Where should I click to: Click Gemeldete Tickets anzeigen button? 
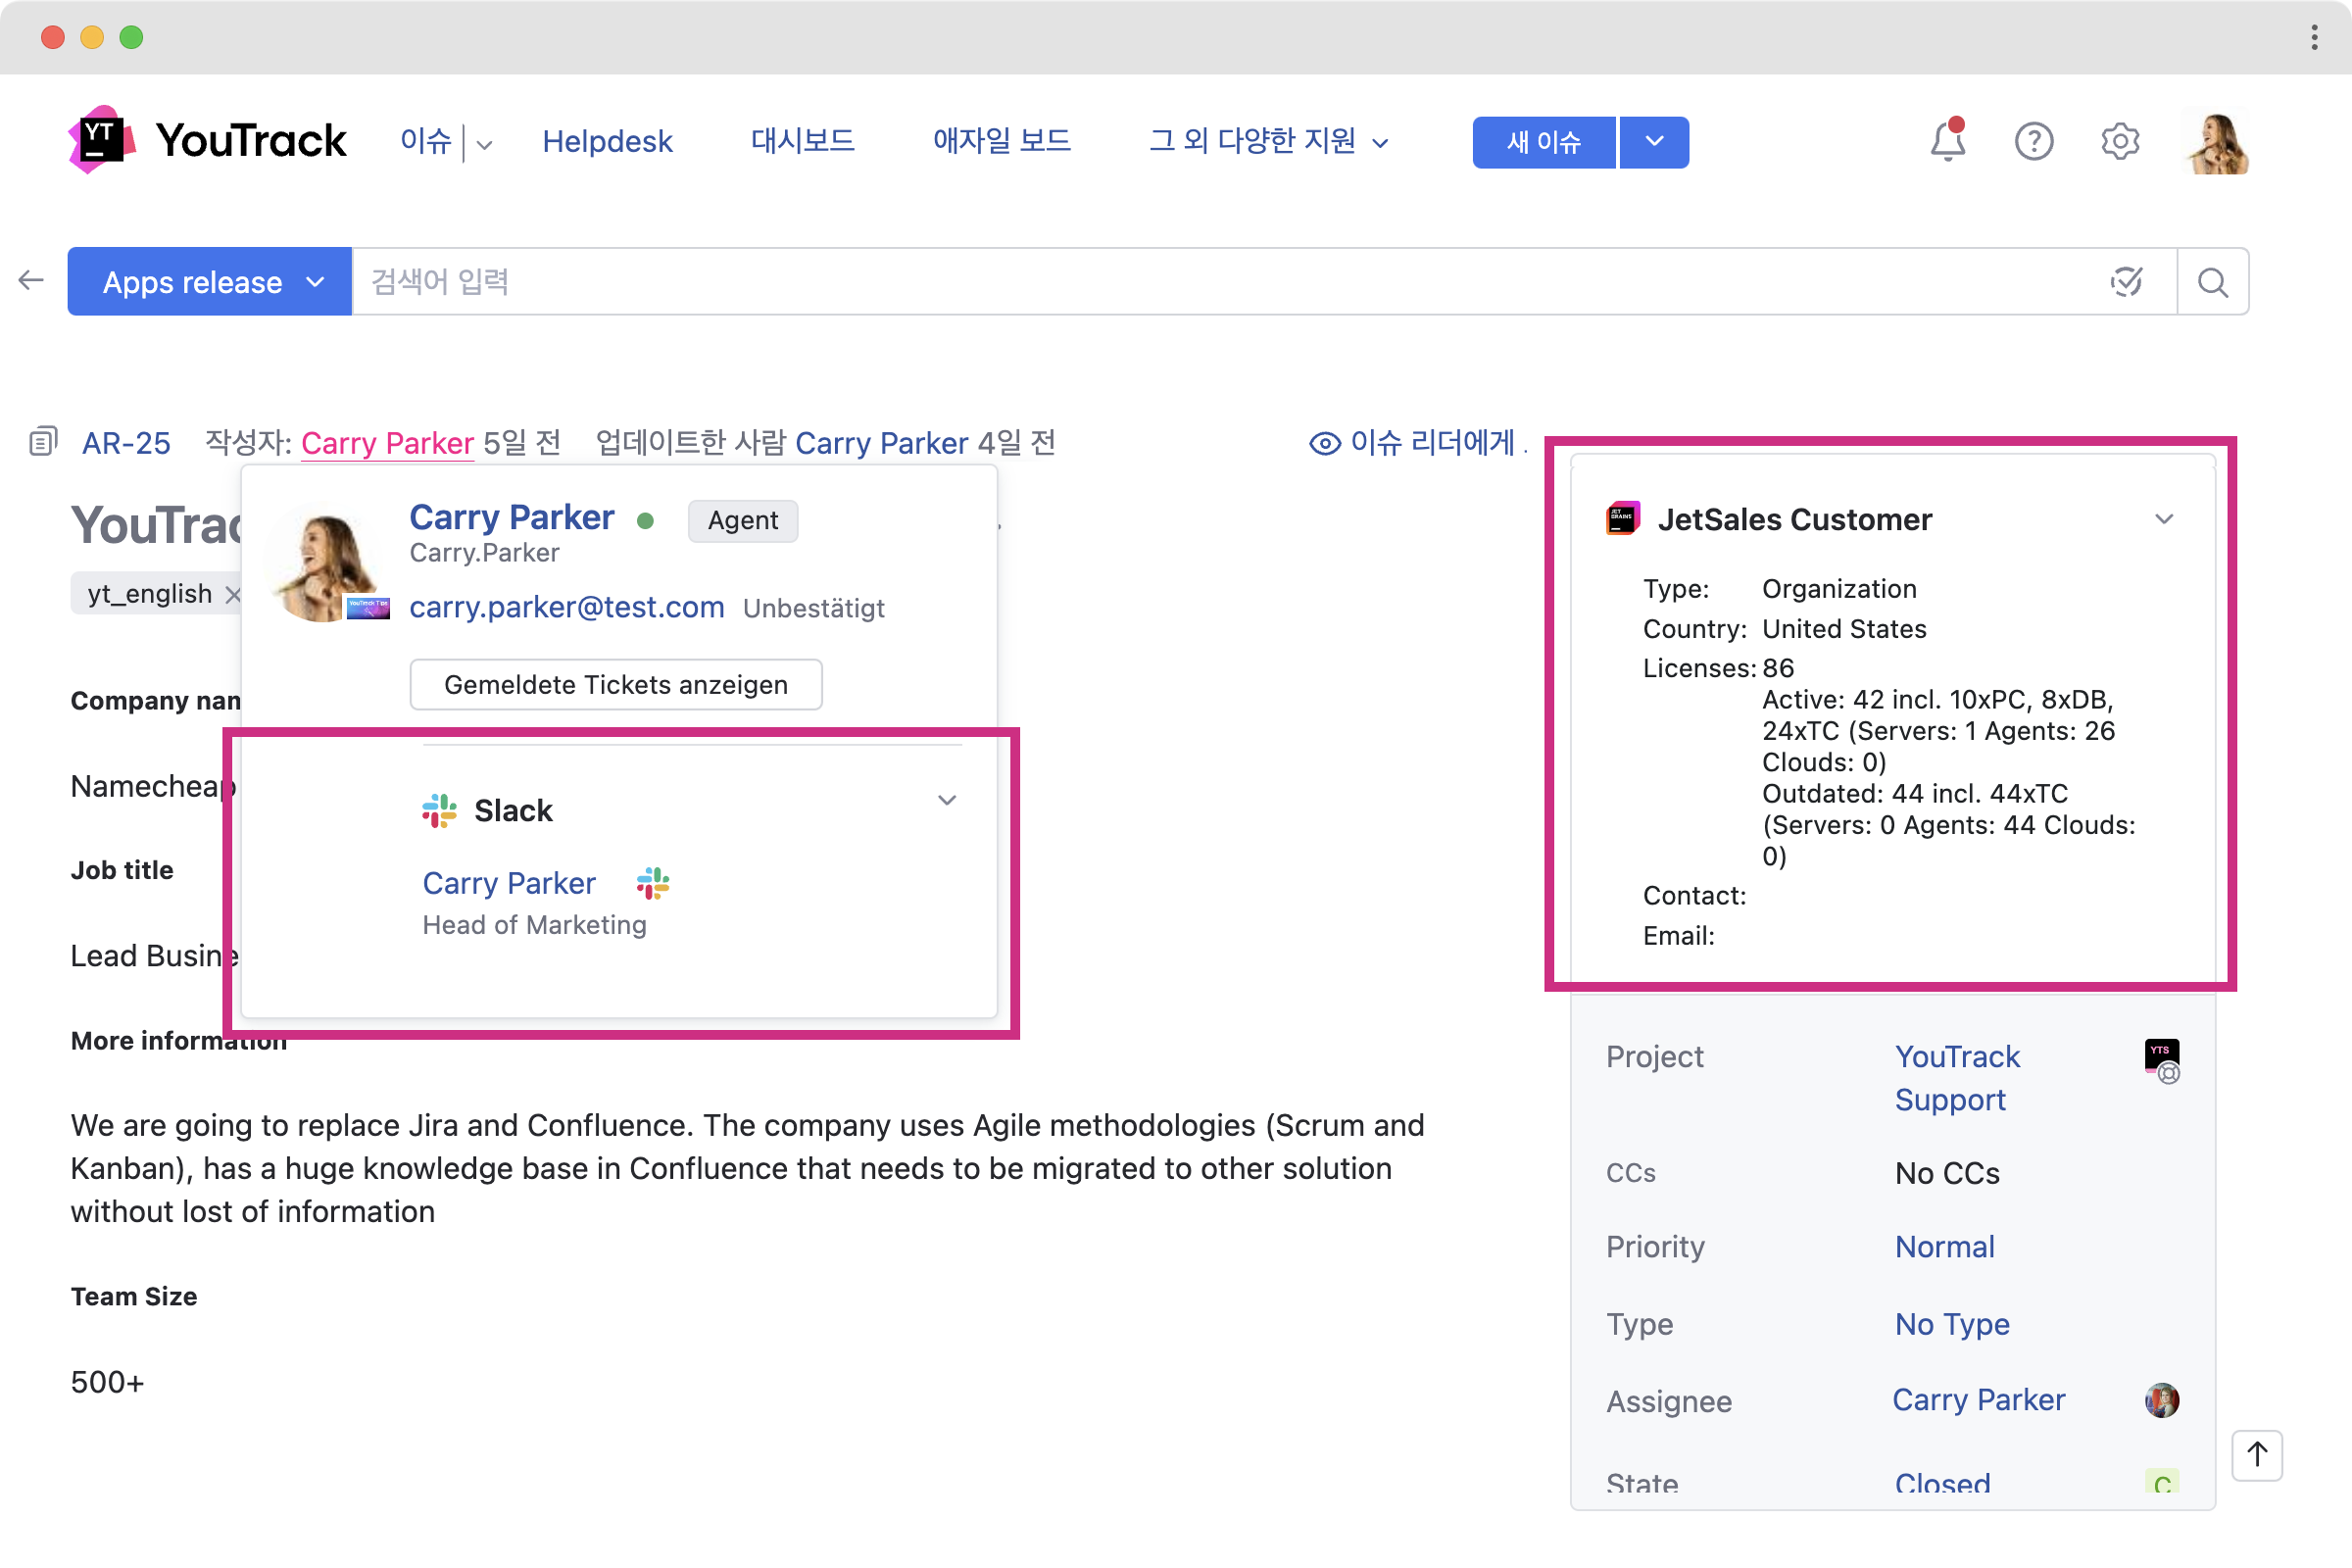[616, 684]
